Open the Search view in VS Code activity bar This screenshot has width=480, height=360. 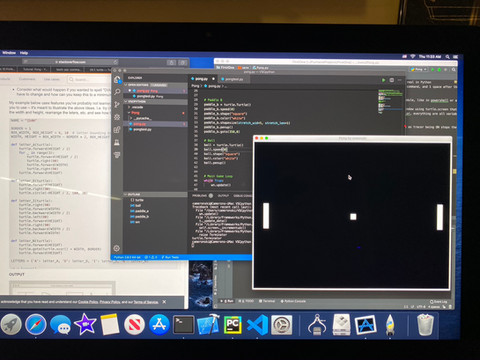click(117, 92)
